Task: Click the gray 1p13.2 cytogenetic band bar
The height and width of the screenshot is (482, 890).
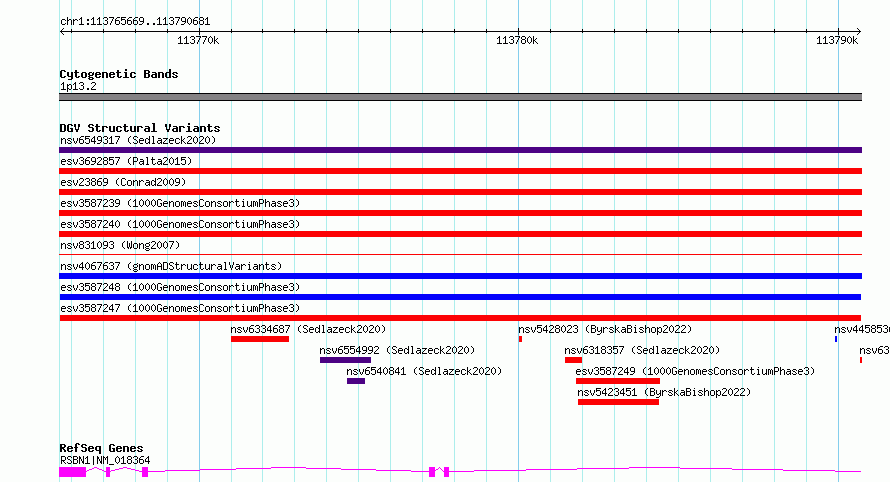Action: pos(460,97)
